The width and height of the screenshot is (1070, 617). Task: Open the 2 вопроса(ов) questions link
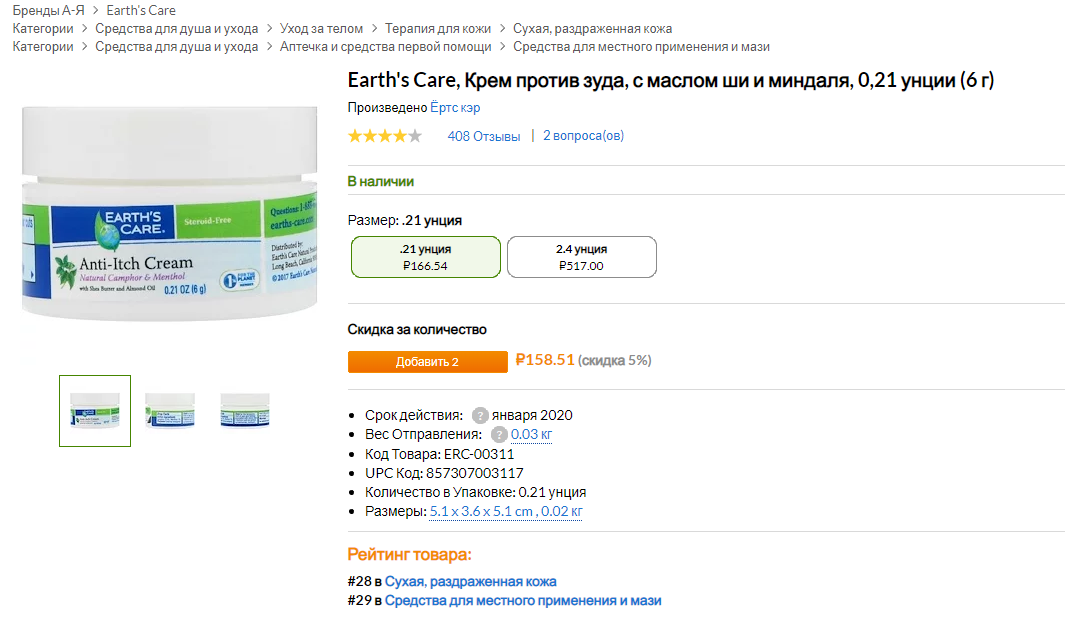pyautogui.click(x=583, y=136)
